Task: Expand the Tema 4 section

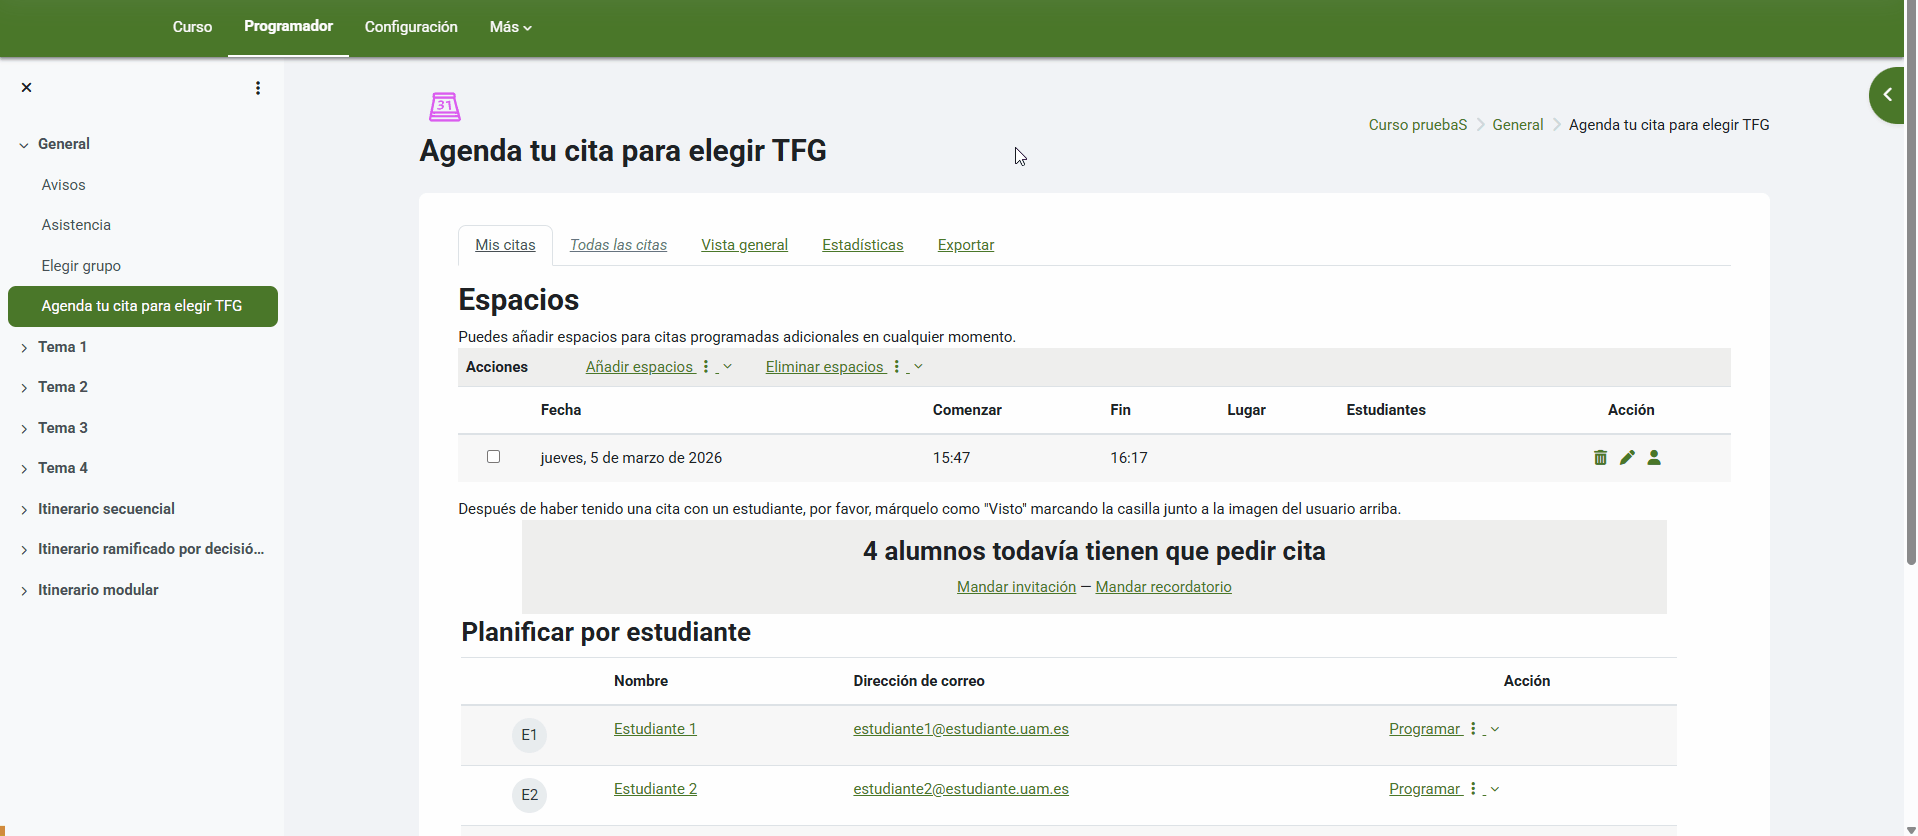Action: [24, 469]
